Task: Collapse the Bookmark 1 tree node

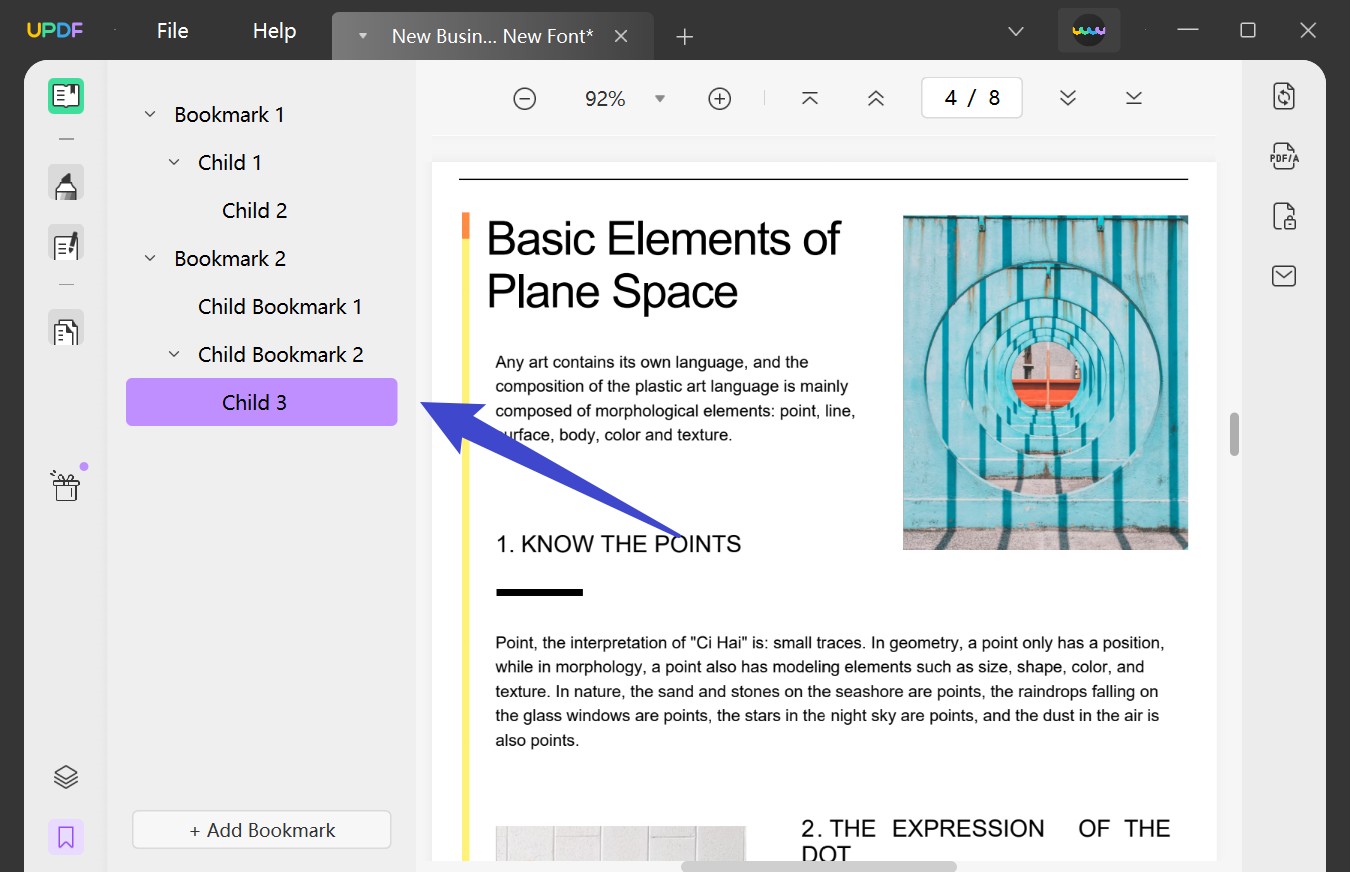Action: (150, 115)
